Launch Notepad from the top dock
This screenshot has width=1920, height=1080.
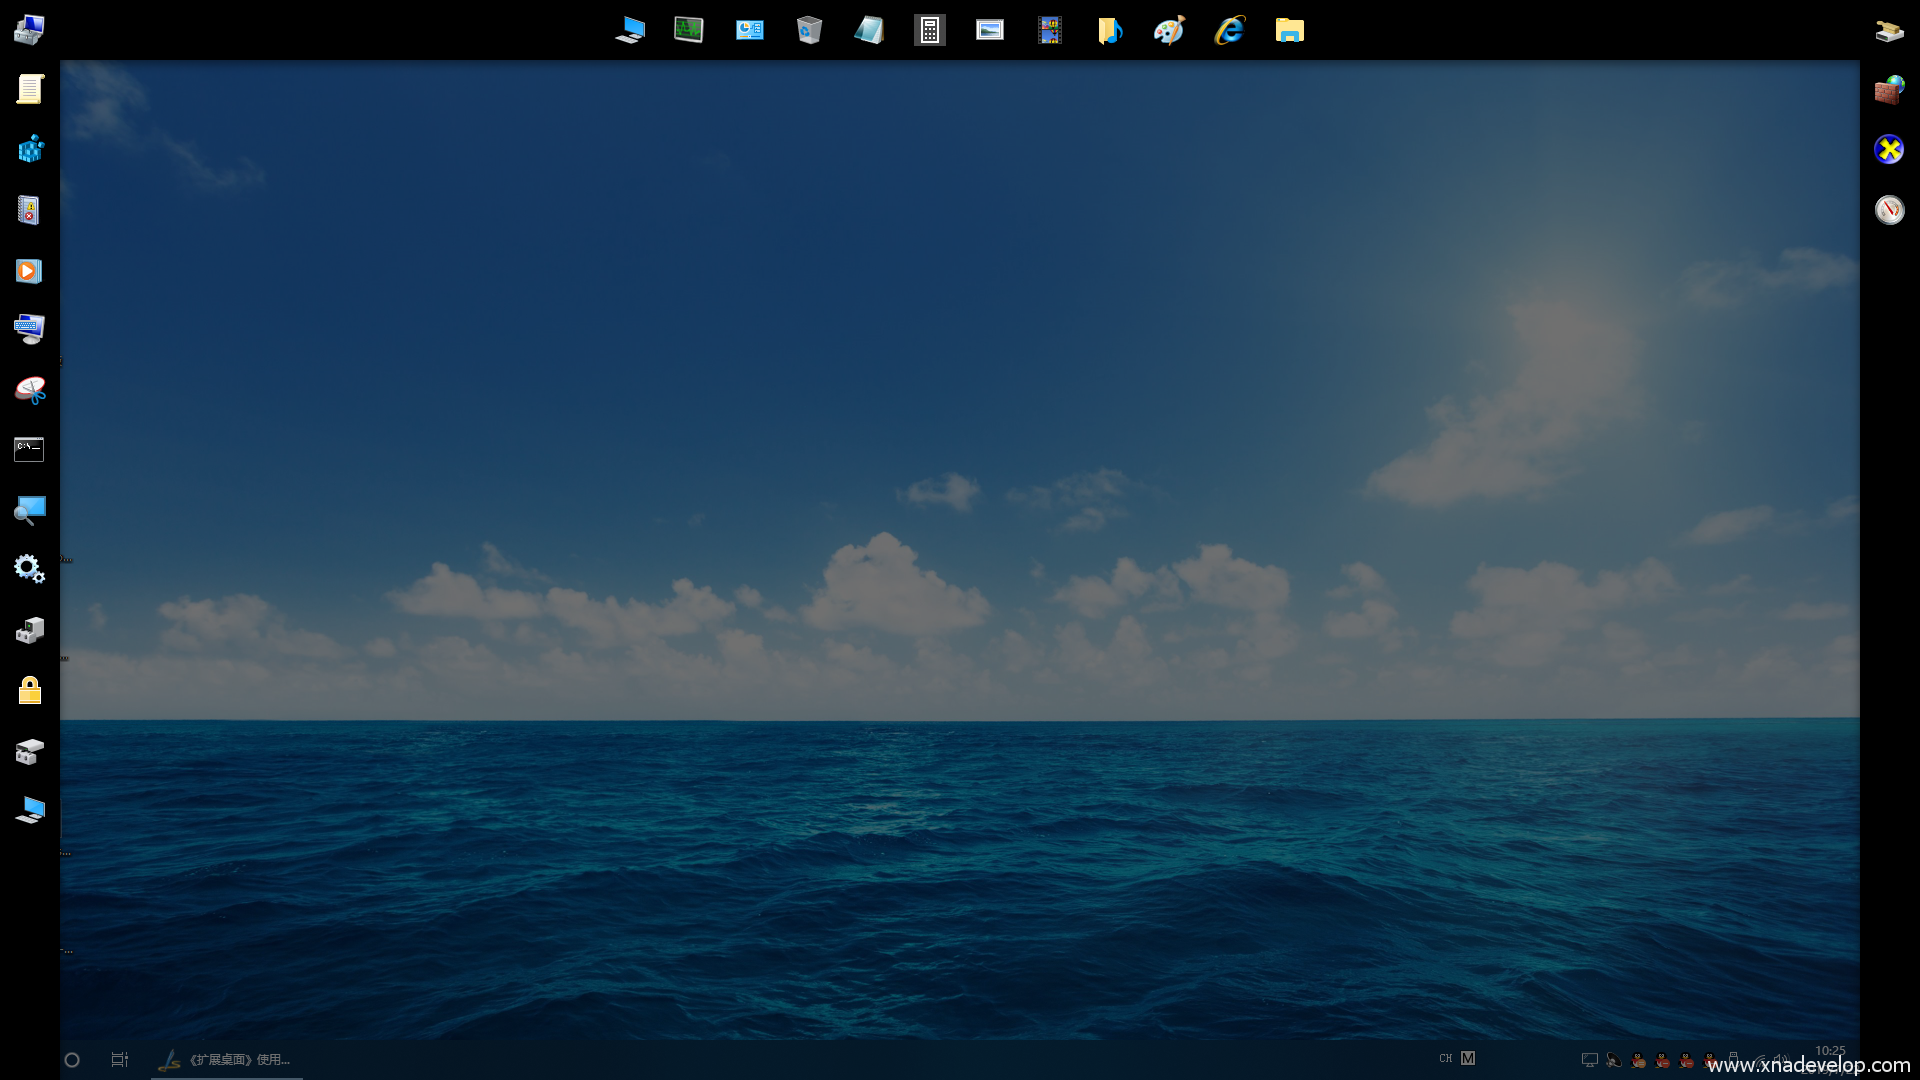pos(869,30)
